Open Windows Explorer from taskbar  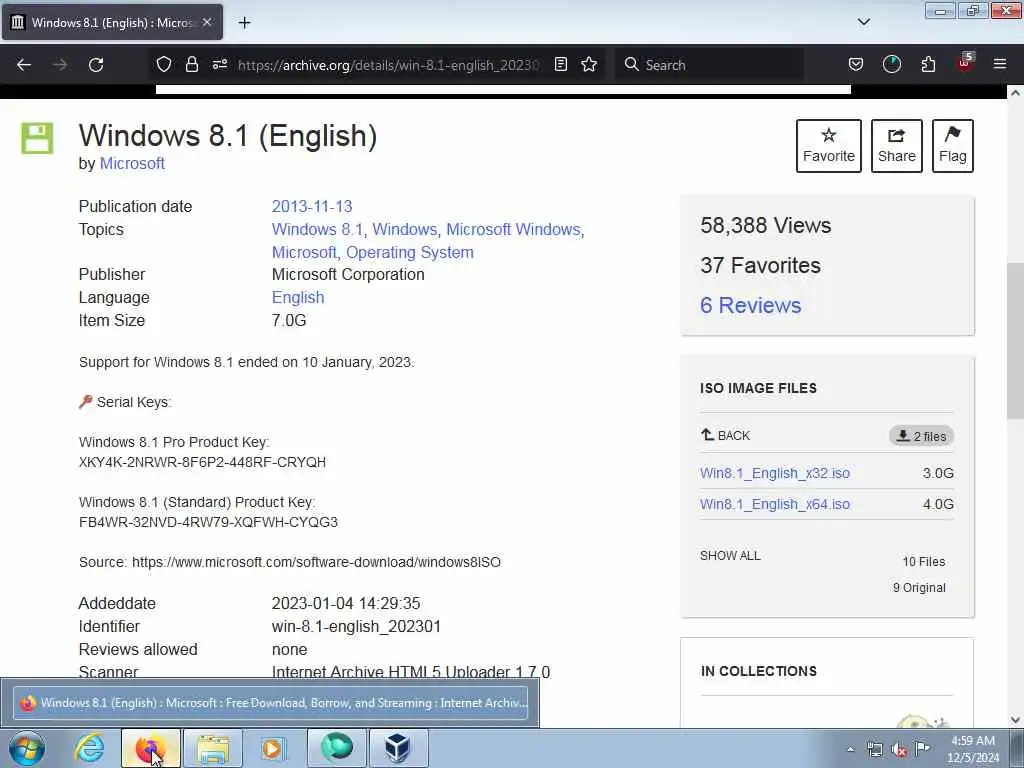(213, 748)
